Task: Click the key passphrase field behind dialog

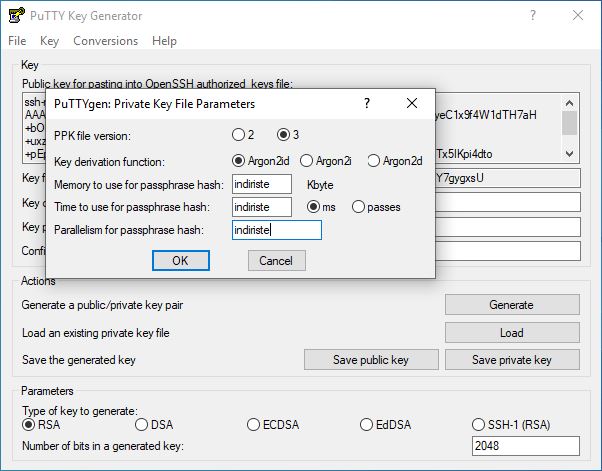Action: point(508,227)
